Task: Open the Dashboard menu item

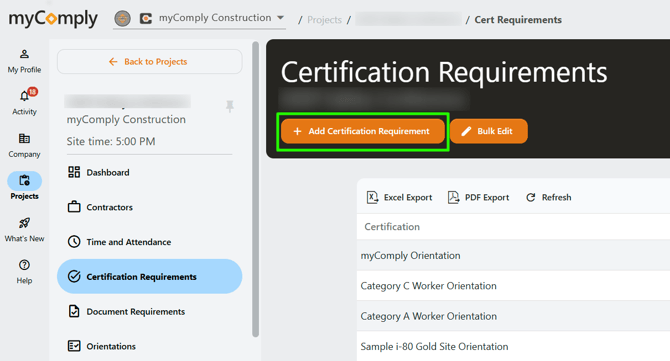Action: point(150,172)
